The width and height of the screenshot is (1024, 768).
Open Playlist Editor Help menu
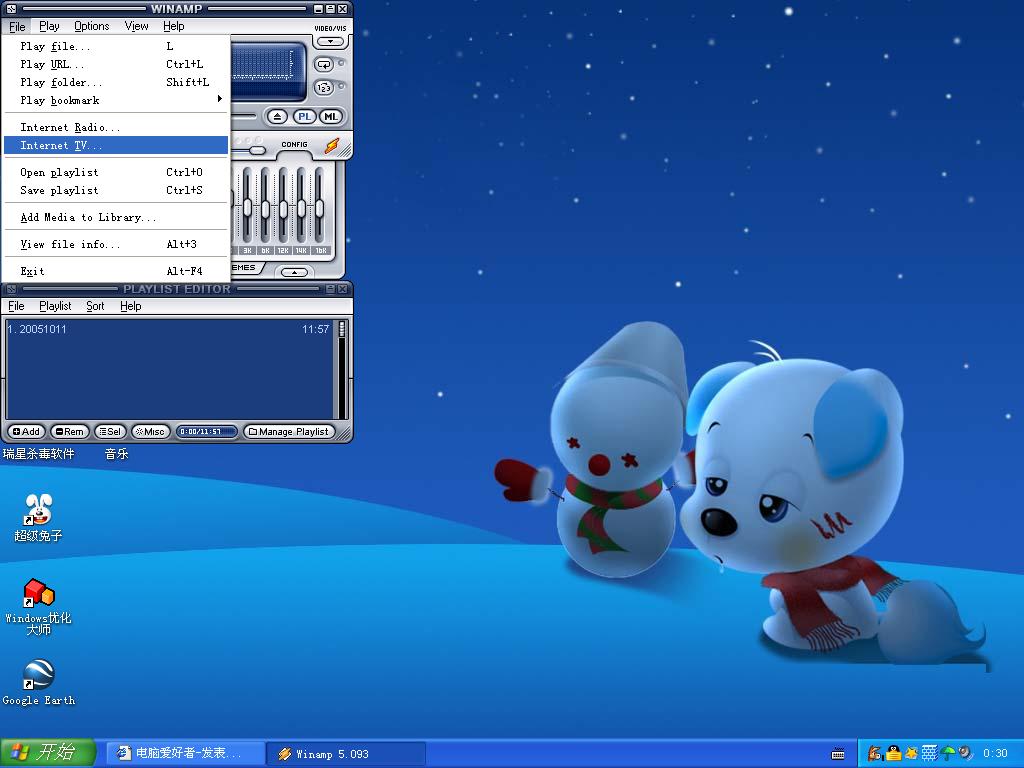131,306
